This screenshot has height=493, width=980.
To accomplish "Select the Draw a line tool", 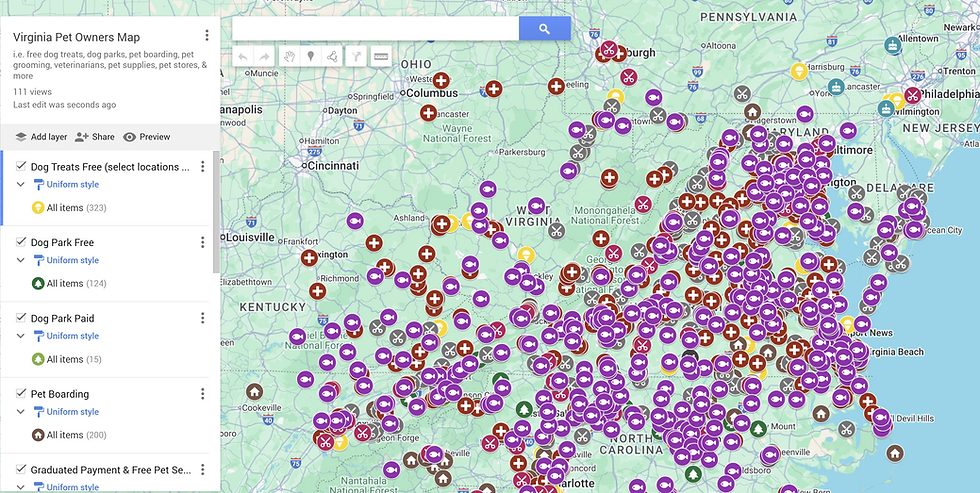I will tap(332, 56).
